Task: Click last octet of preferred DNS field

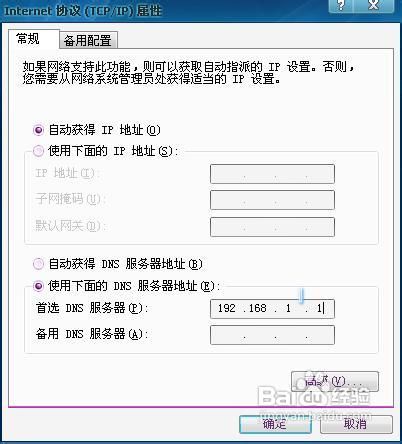Action: (319, 308)
